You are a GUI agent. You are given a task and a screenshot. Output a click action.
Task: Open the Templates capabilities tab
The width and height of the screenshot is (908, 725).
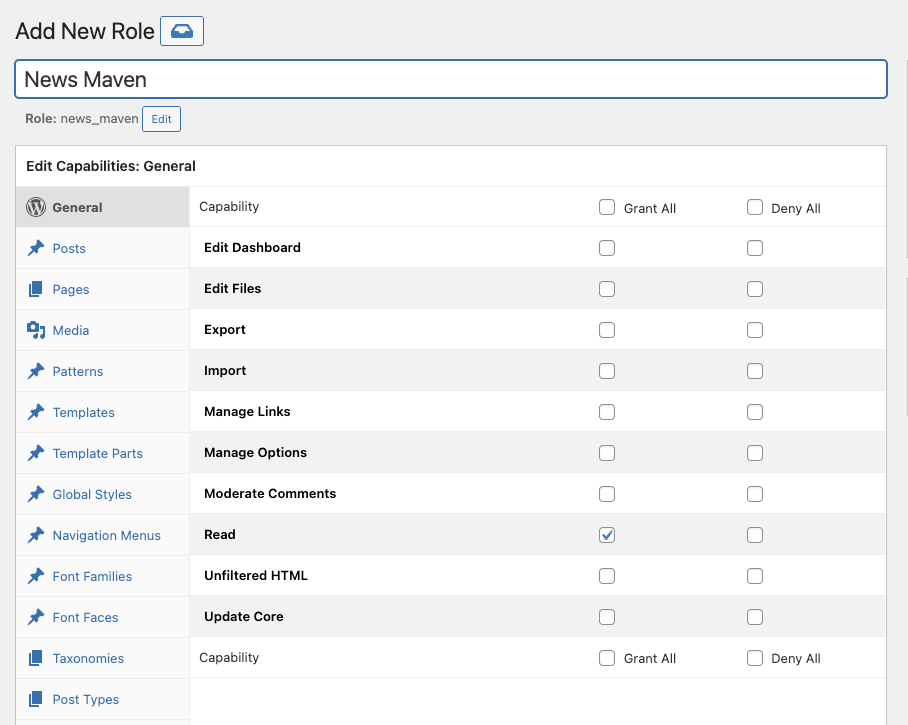83,412
